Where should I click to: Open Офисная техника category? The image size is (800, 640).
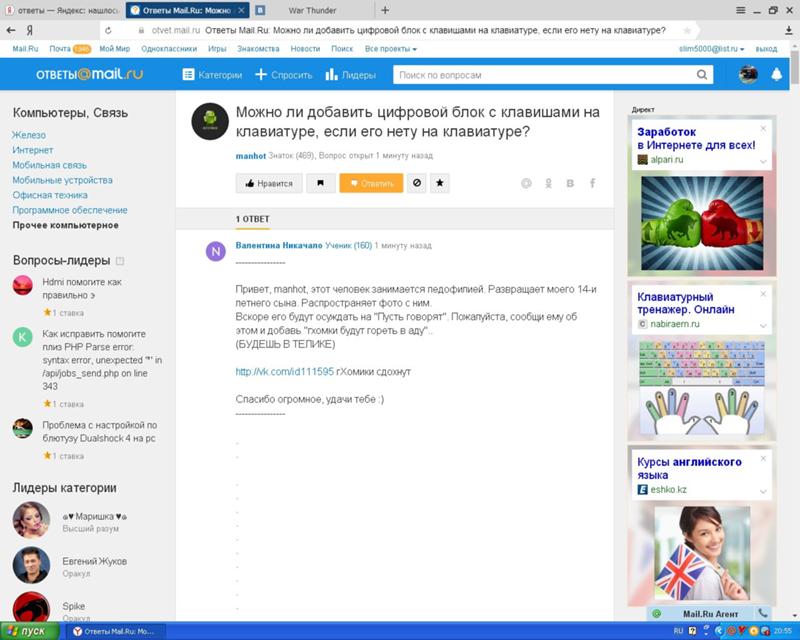click(x=50, y=195)
